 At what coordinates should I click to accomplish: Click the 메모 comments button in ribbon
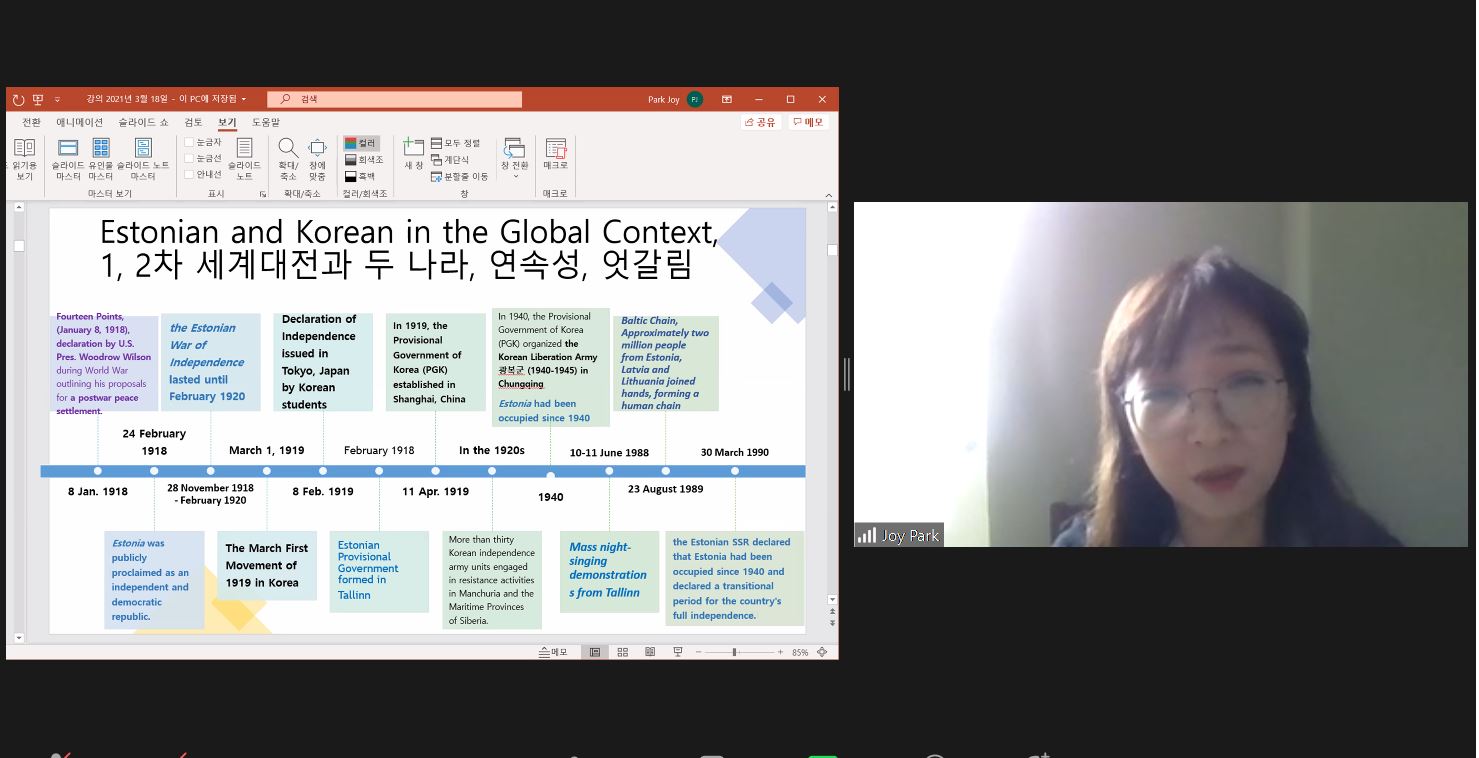tap(808, 122)
